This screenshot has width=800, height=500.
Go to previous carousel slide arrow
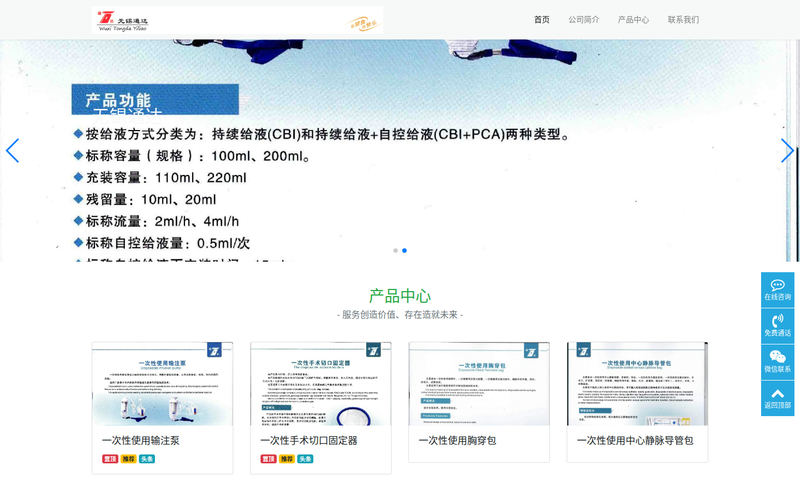tap(13, 151)
